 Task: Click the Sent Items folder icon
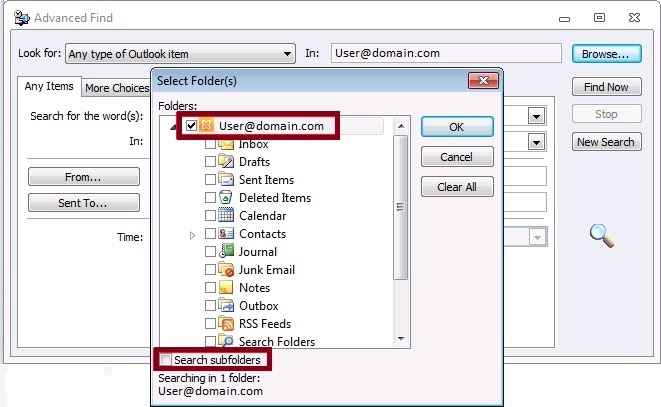(x=226, y=179)
